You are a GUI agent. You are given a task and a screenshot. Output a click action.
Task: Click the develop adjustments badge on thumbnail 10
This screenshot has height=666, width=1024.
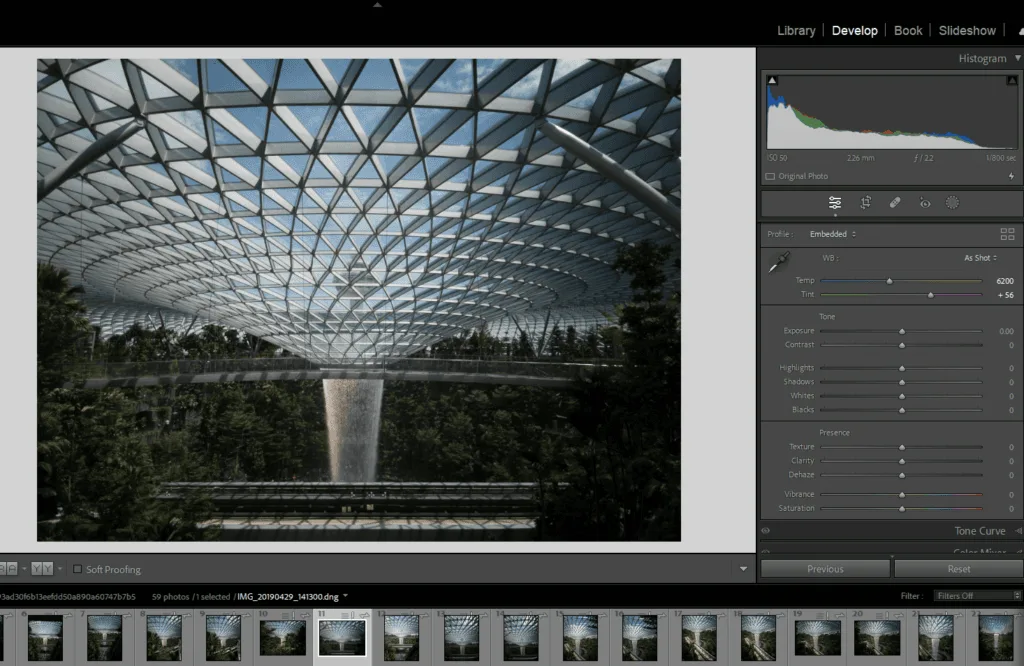(x=287, y=614)
